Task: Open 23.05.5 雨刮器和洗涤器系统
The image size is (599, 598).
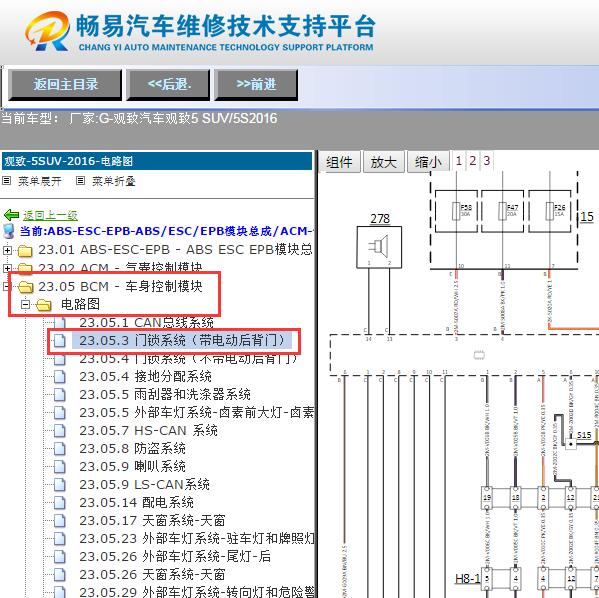Action: 165,394
